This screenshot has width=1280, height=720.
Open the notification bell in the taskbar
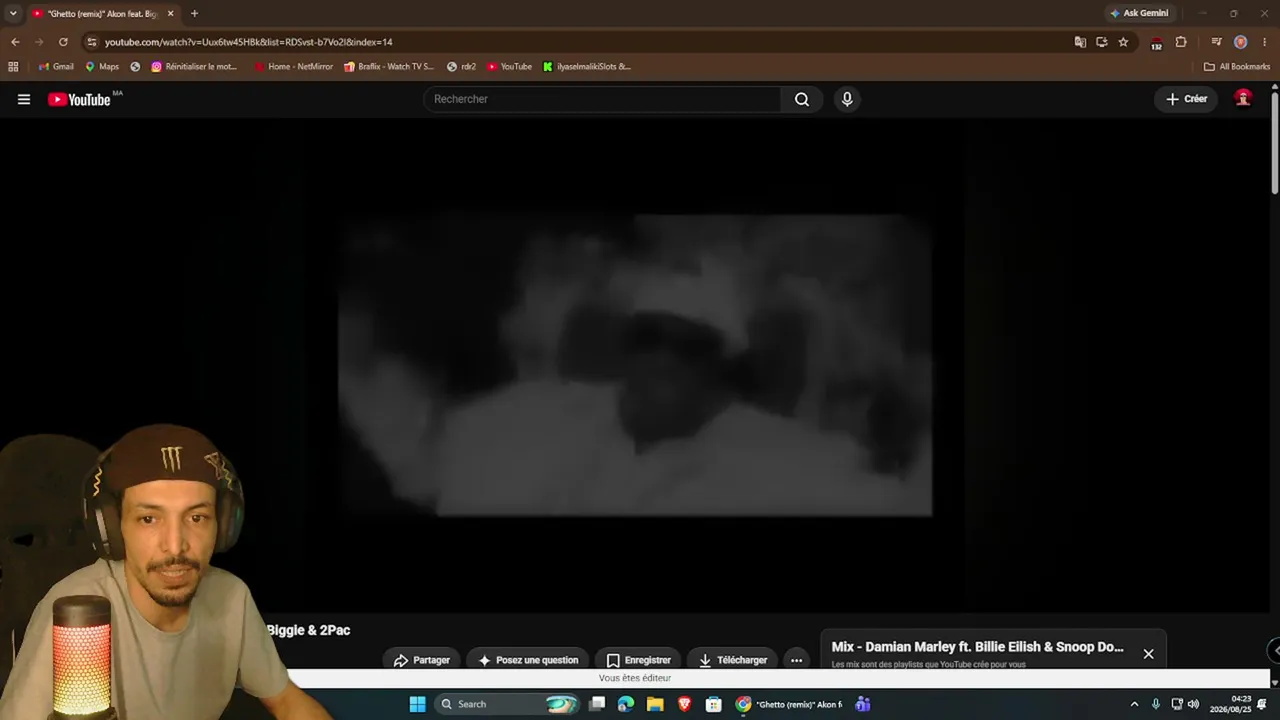[x=1262, y=704]
